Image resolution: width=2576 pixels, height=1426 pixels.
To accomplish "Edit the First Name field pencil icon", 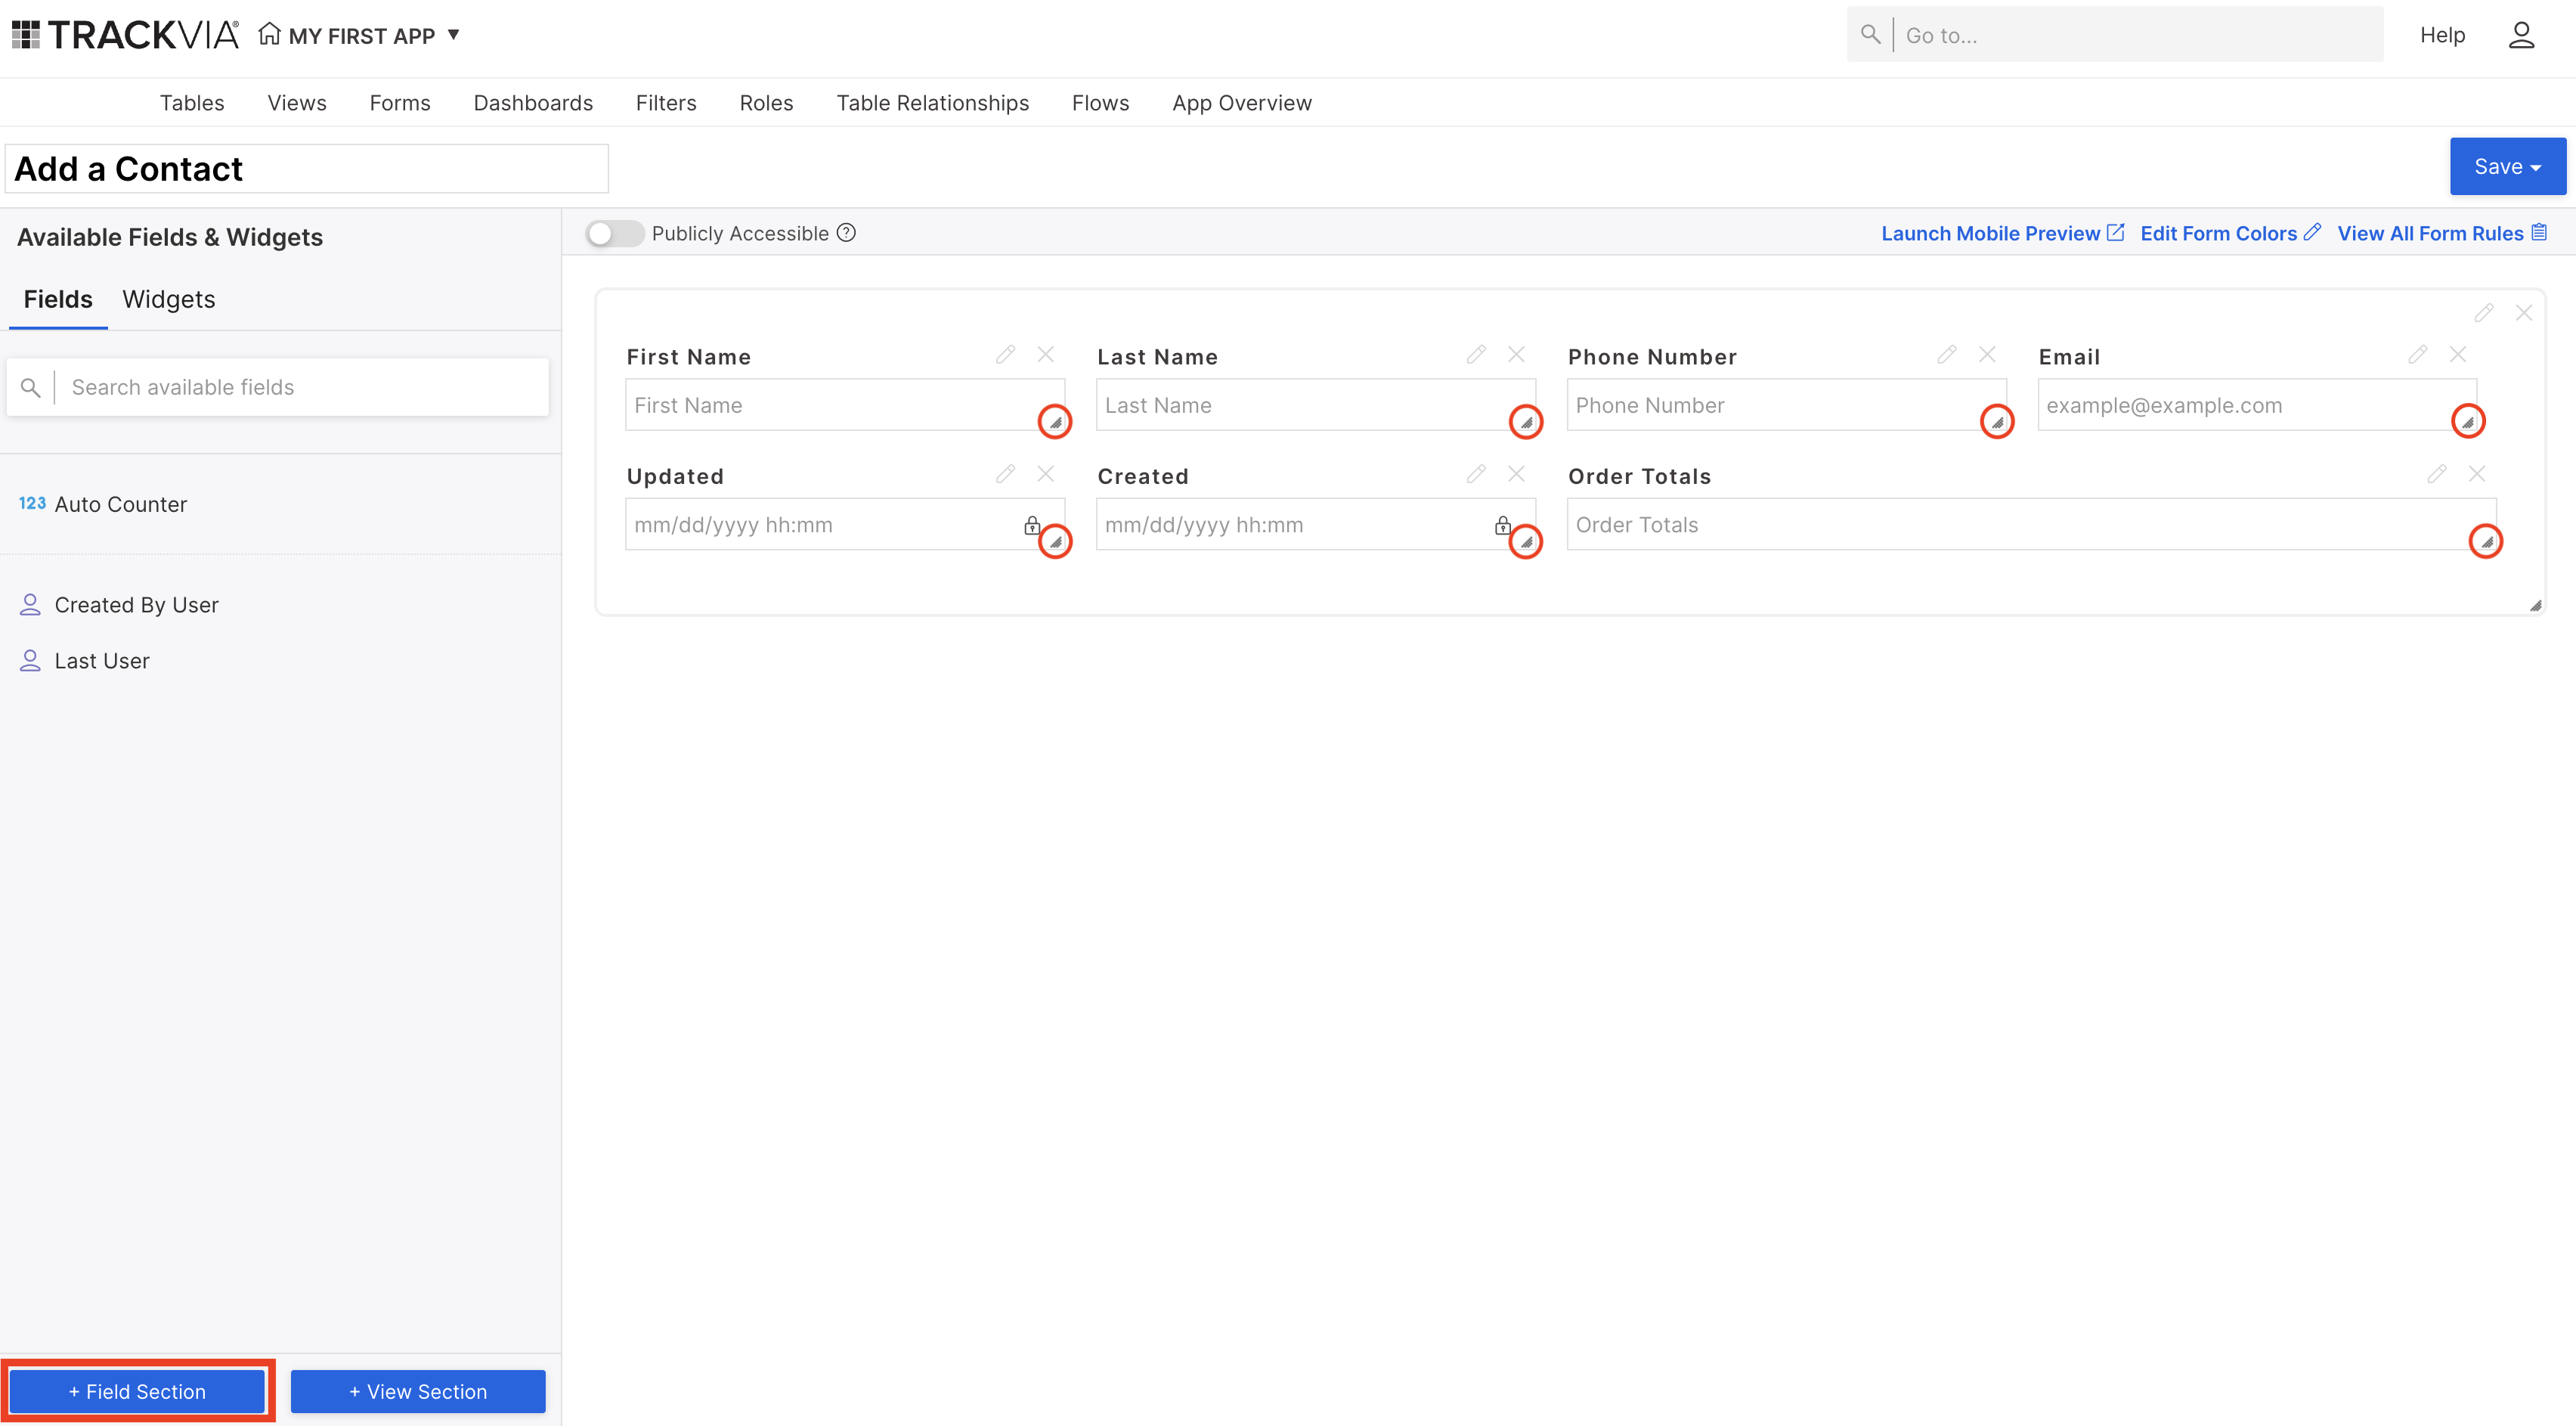I will (1005, 354).
